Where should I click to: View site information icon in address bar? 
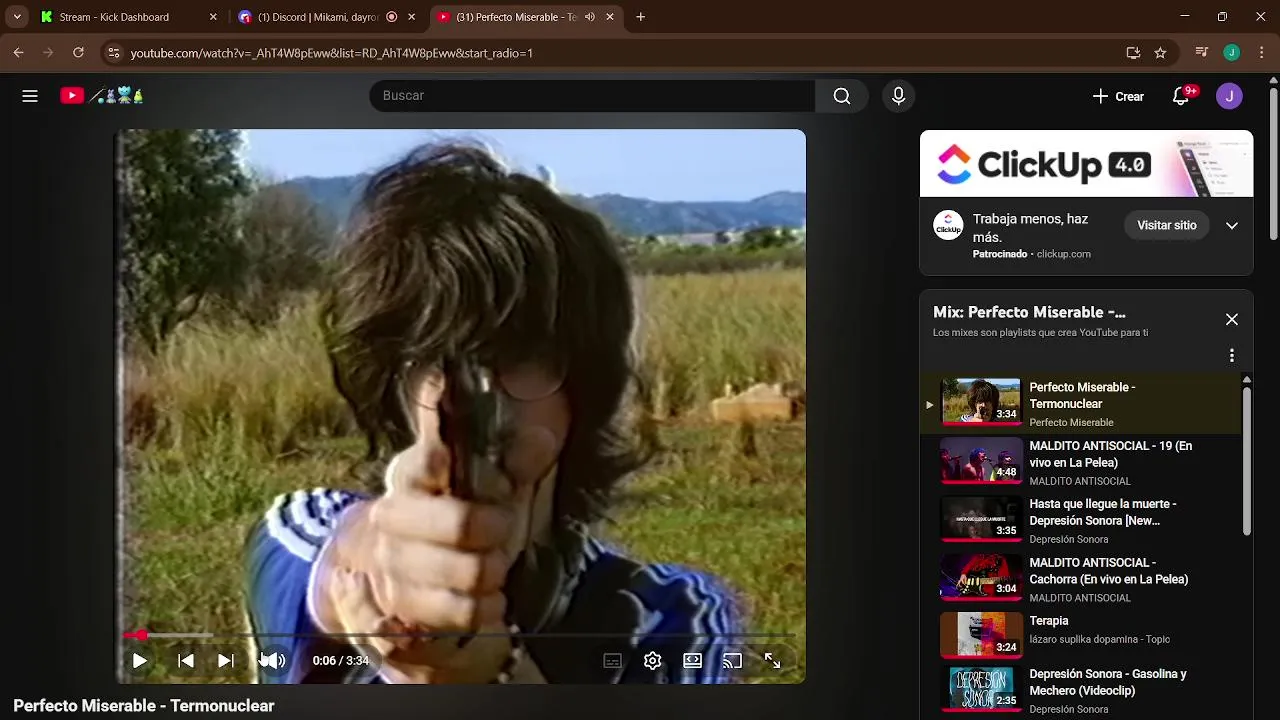pyautogui.click(x=114, y=53)
